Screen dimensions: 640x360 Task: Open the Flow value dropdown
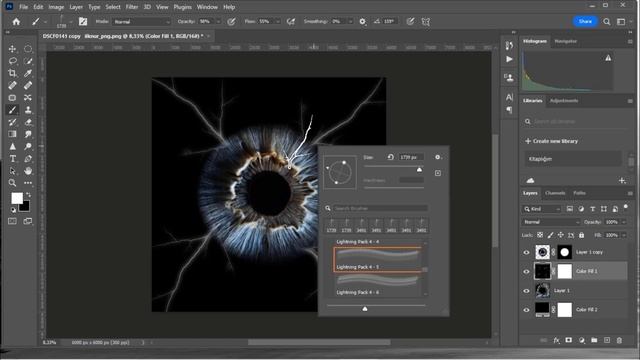tap(278, 22)
